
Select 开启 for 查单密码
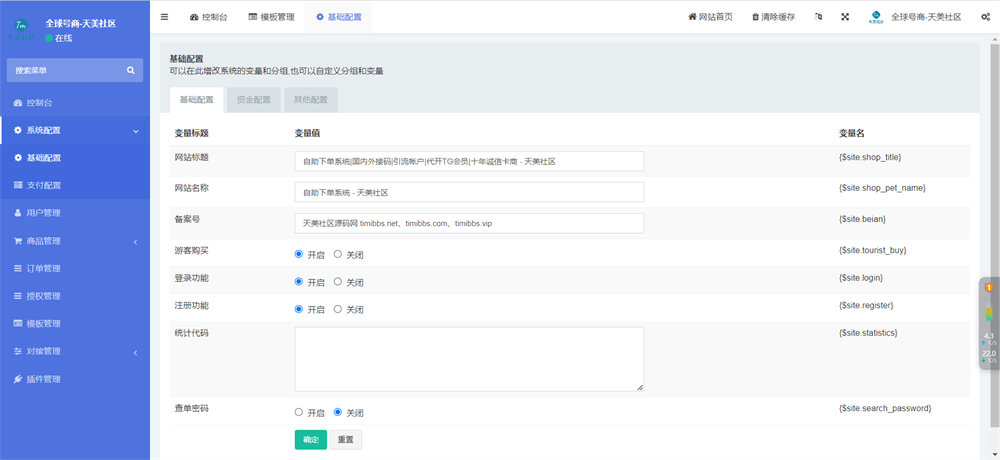[299, 412]
